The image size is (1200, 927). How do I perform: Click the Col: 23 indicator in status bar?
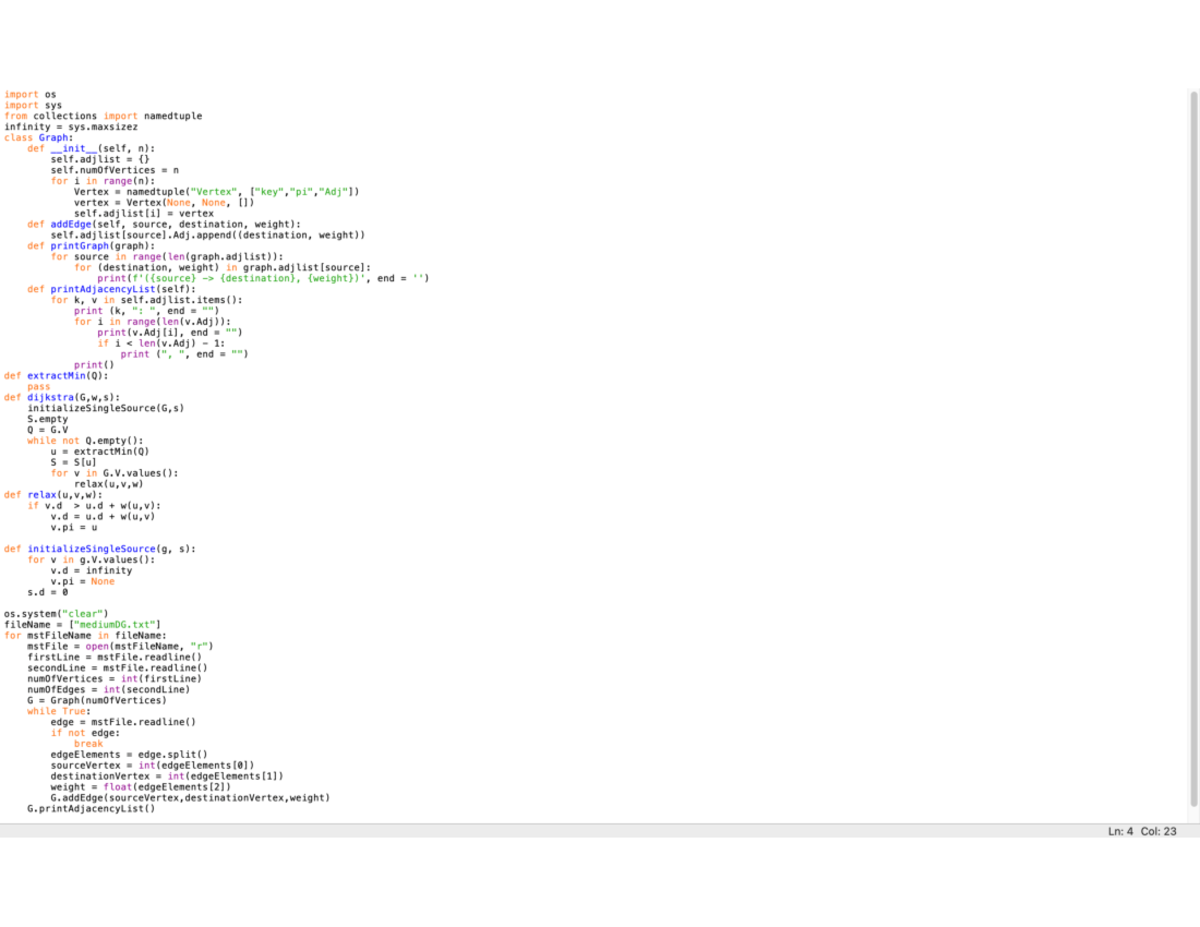click(x=1158, y=832)
